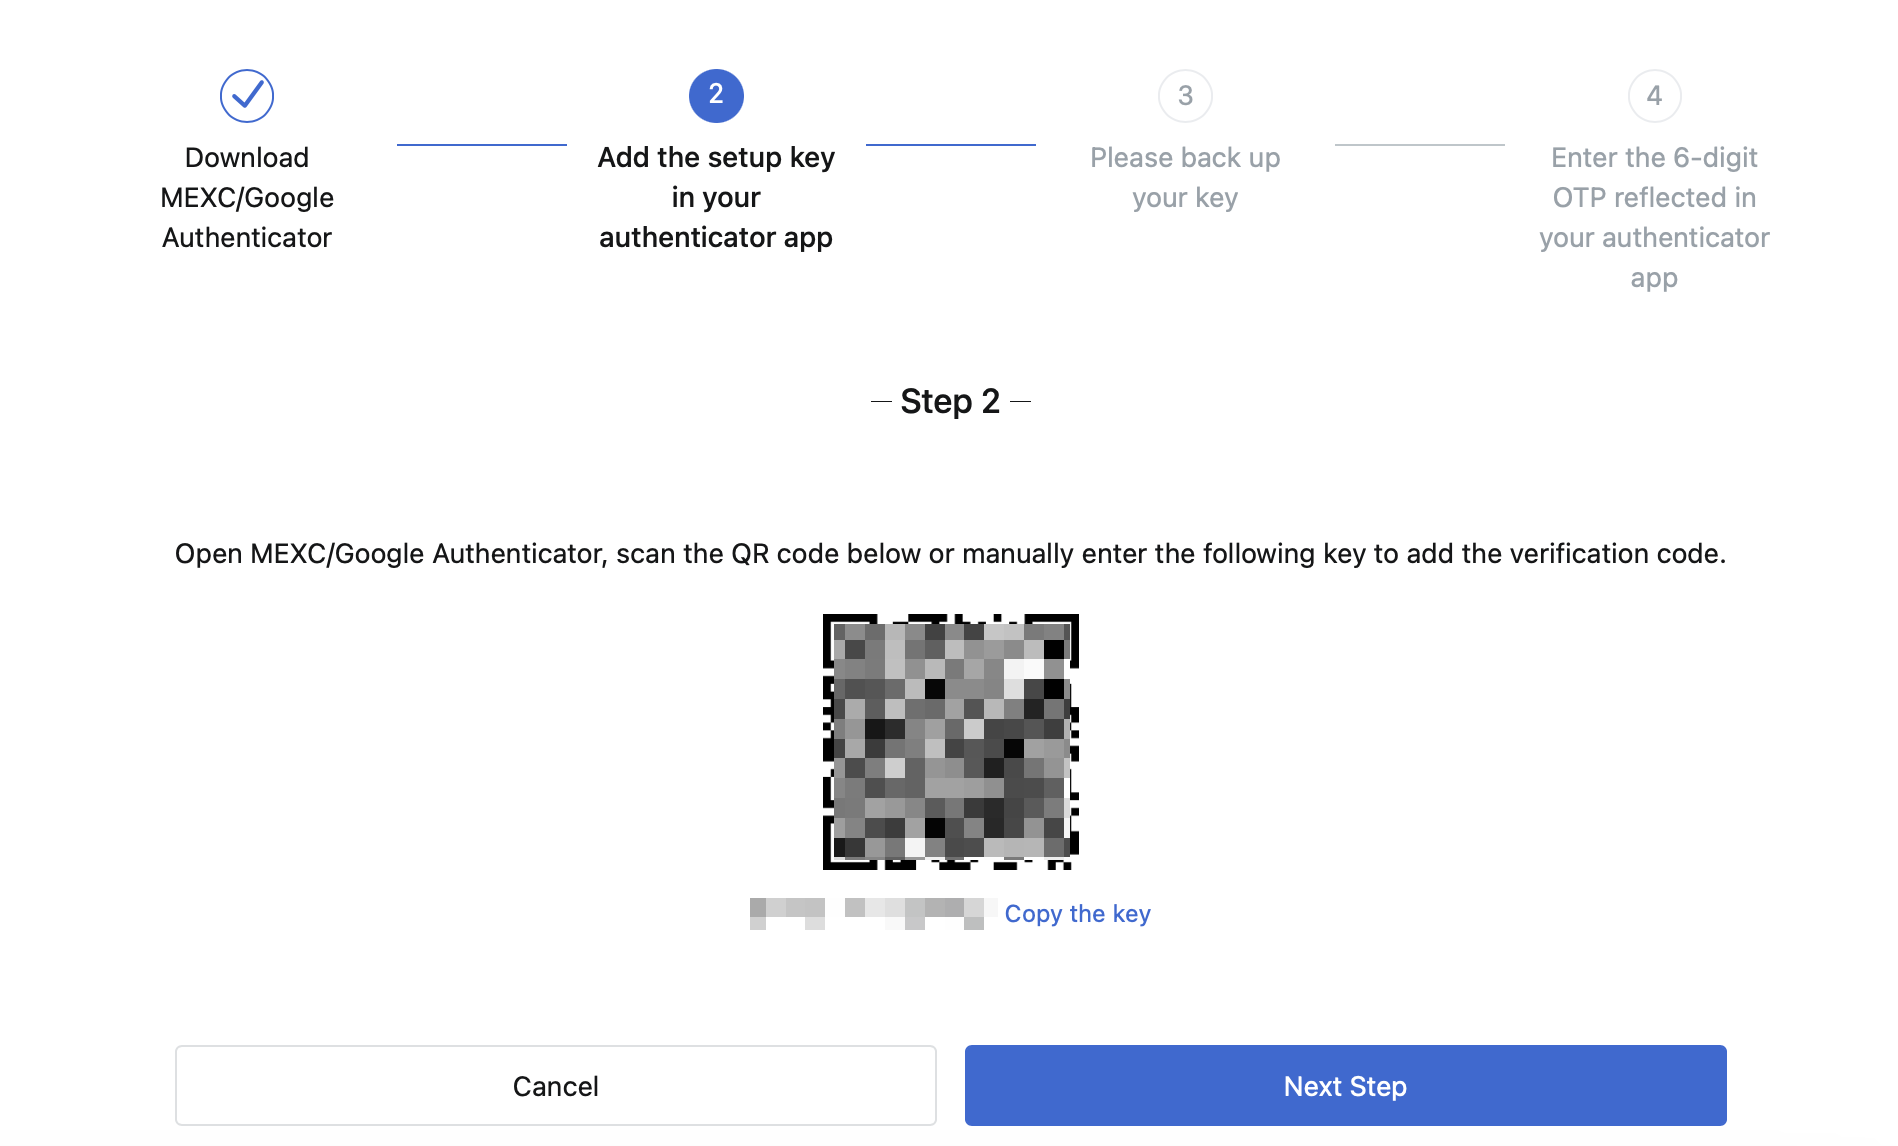Screen dimensions: 1898x1146
Task: Proceed with the Next Step button
Action: pyautogui.click(x=1345, y=1086)
